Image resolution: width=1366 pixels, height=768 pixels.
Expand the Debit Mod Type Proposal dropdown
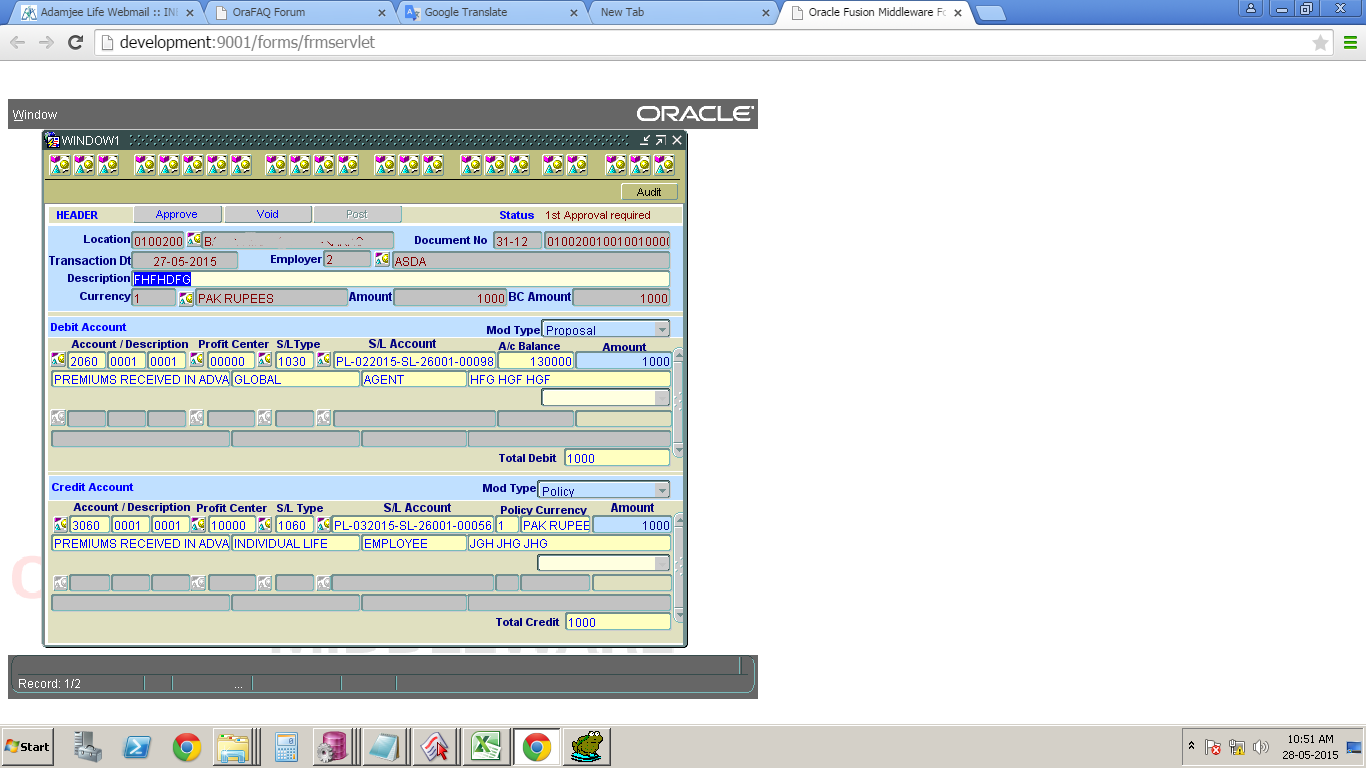[x=661, y=329]
